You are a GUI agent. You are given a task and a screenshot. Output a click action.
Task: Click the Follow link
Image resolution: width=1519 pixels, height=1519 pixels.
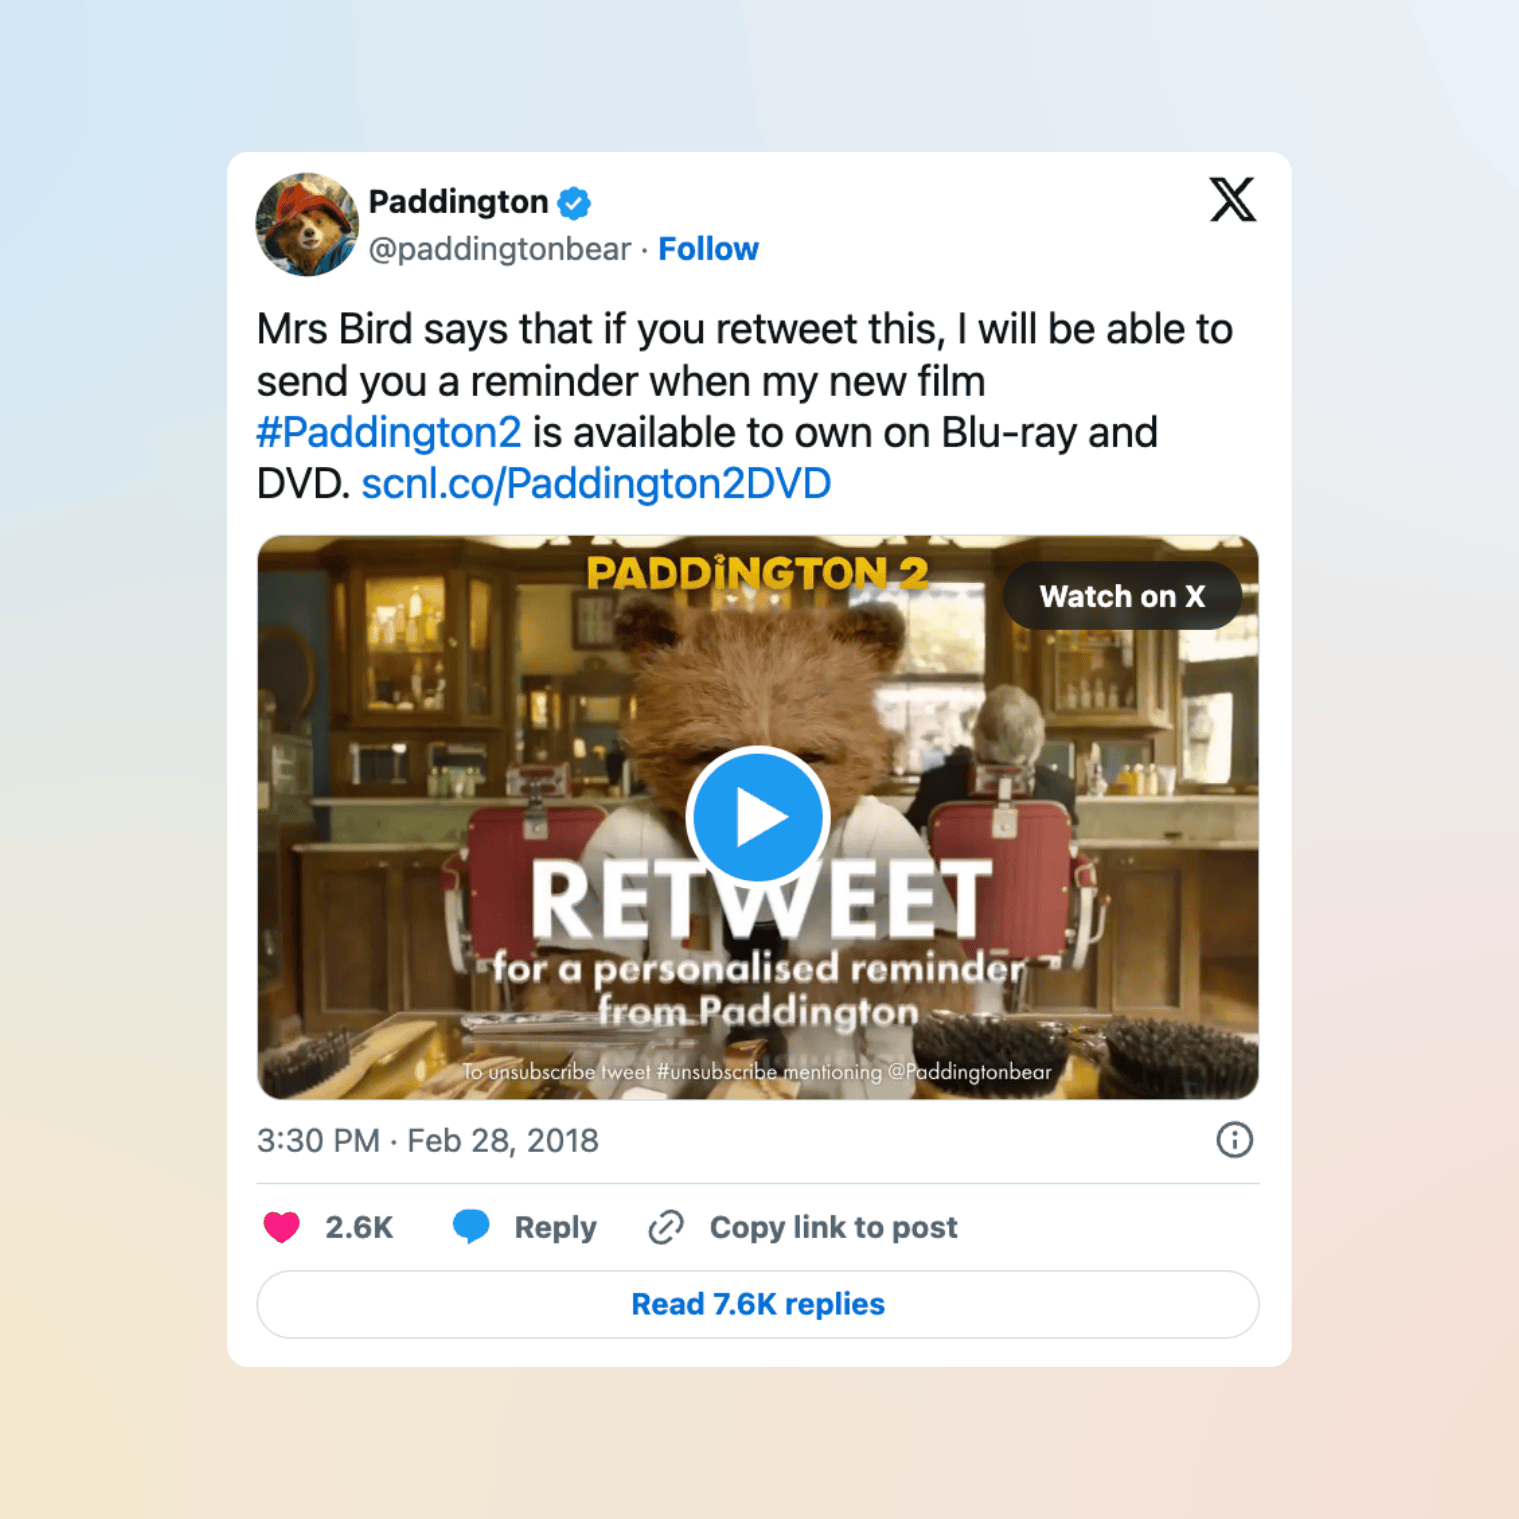(708, 249)
